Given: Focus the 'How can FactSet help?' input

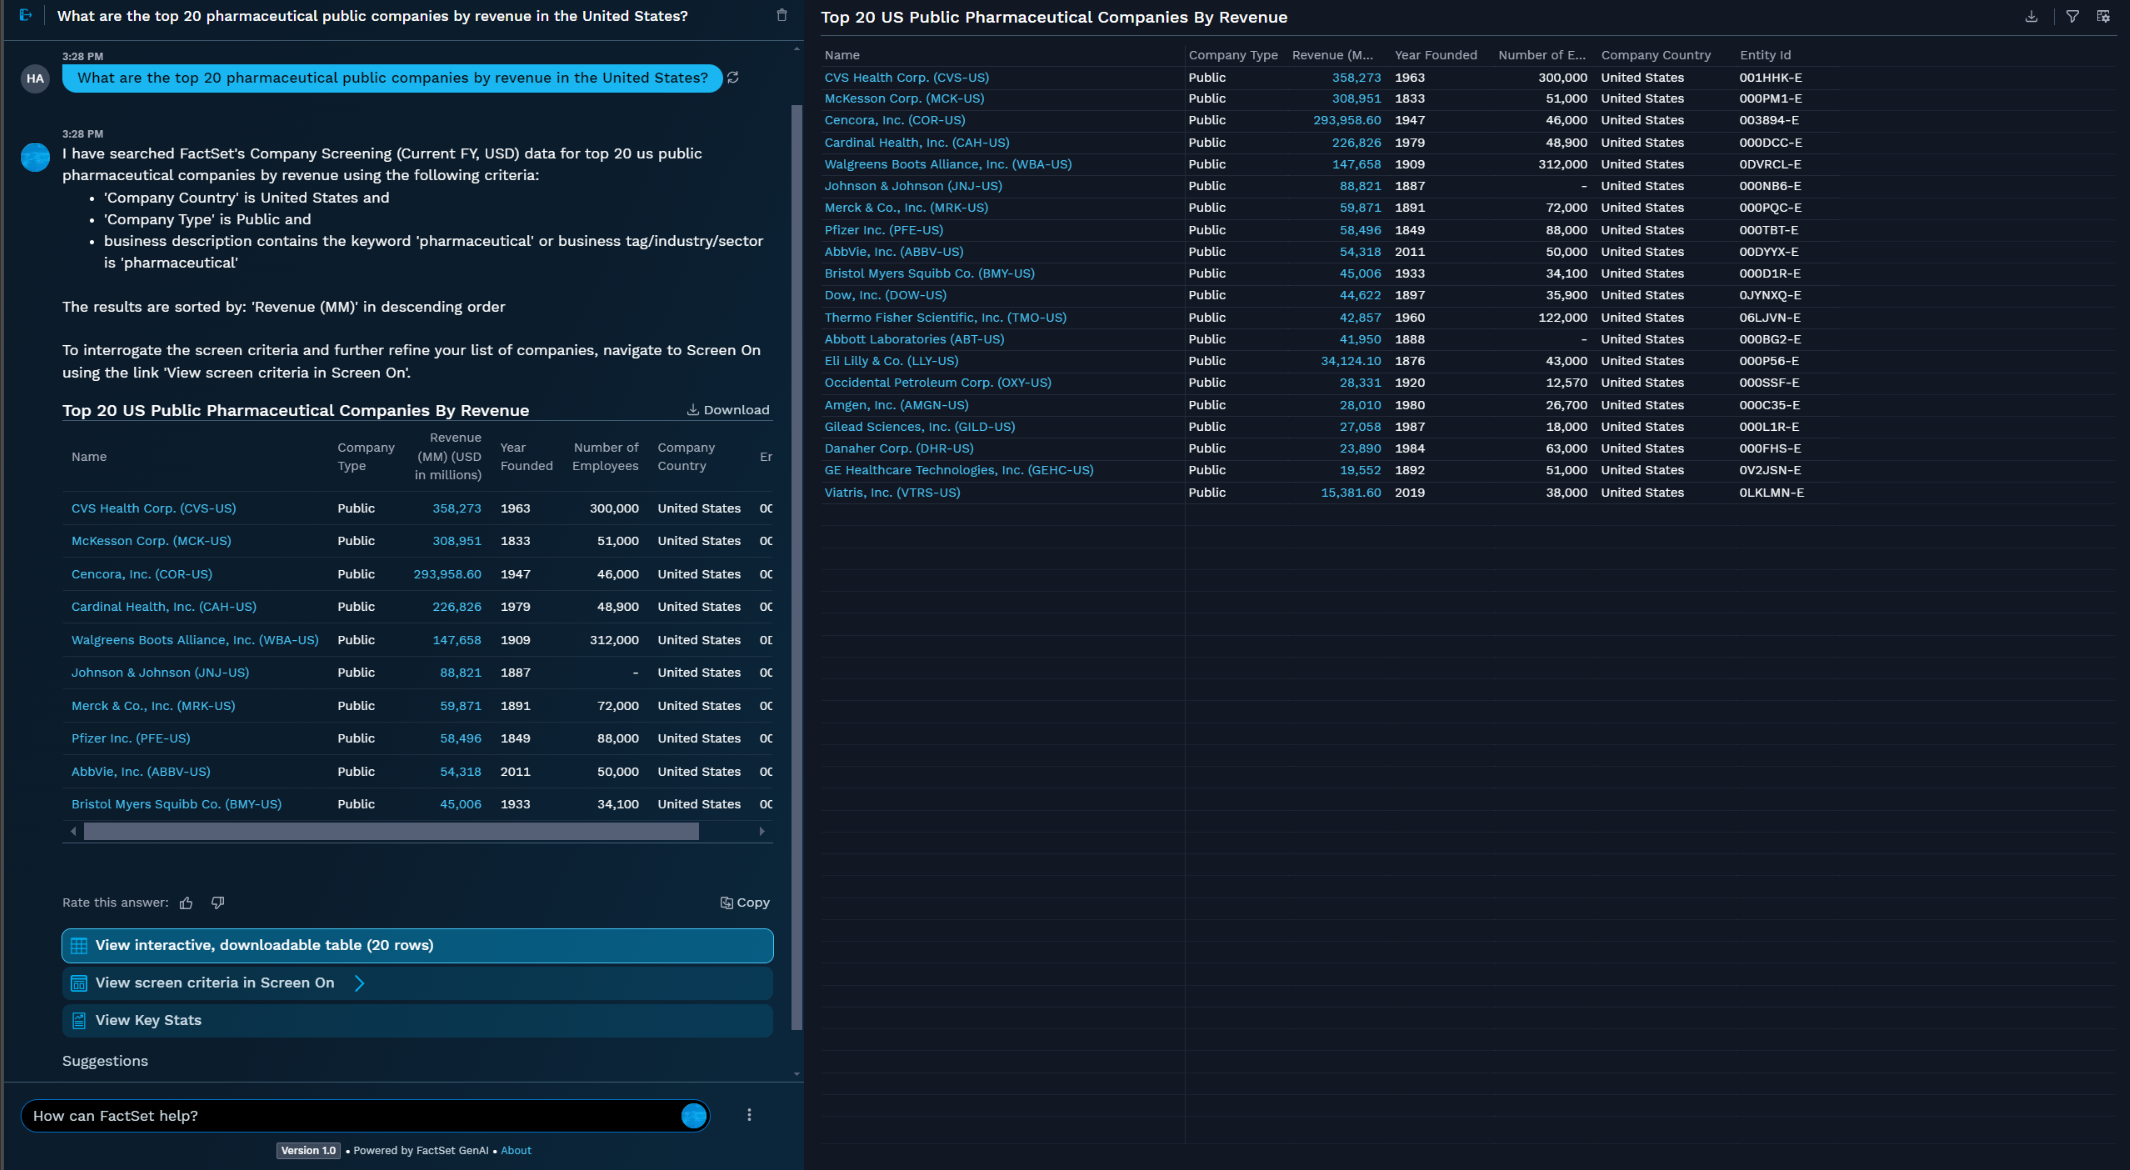Looking at the screenshot, I should (350, 1116).
